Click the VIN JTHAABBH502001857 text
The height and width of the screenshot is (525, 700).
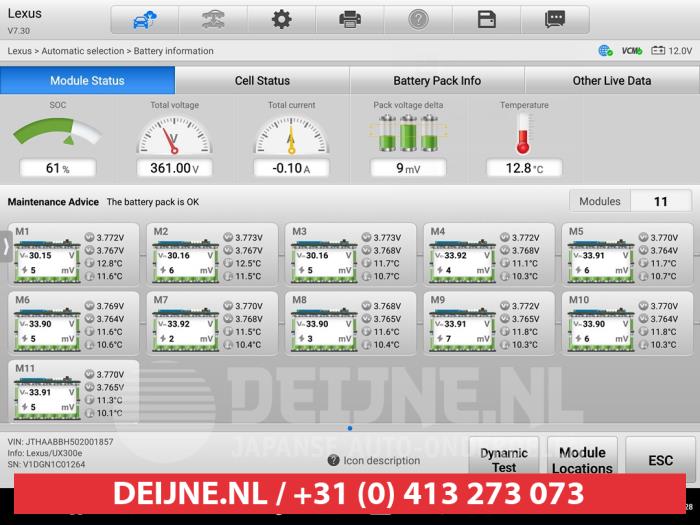click(60, 442)
